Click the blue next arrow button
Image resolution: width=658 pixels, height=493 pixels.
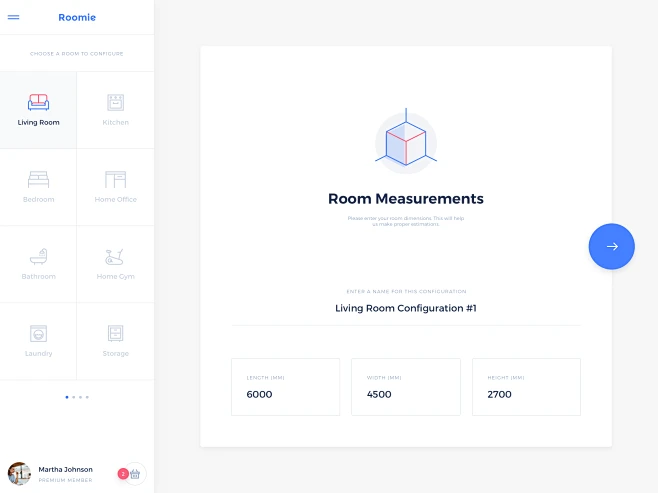[x=611, y=246]
